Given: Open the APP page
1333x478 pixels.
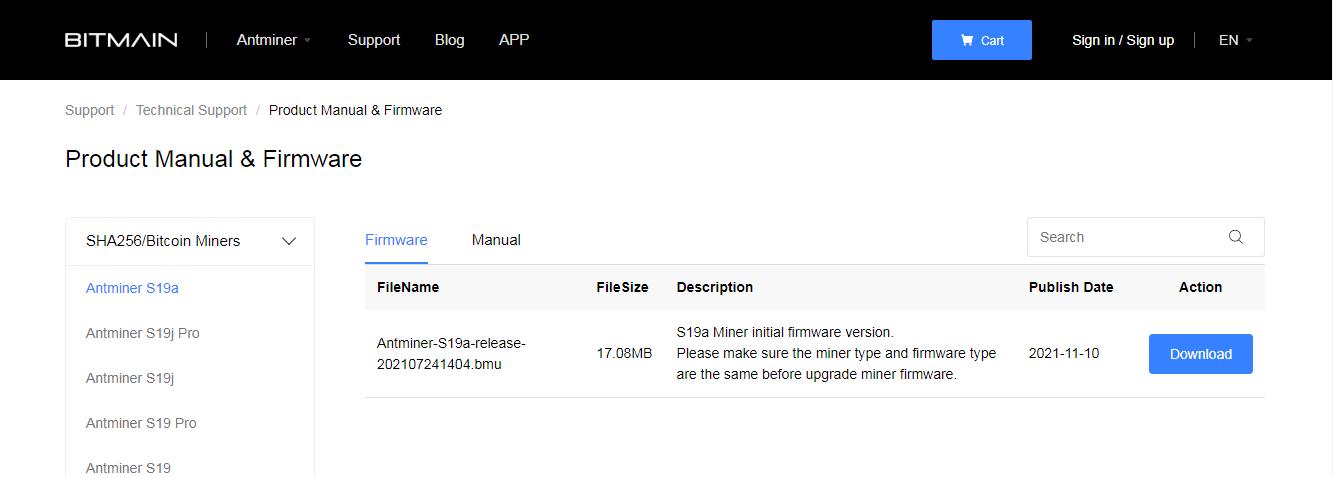Looking at the screenshot, I should pyautogui.click(x=514, y=40).
